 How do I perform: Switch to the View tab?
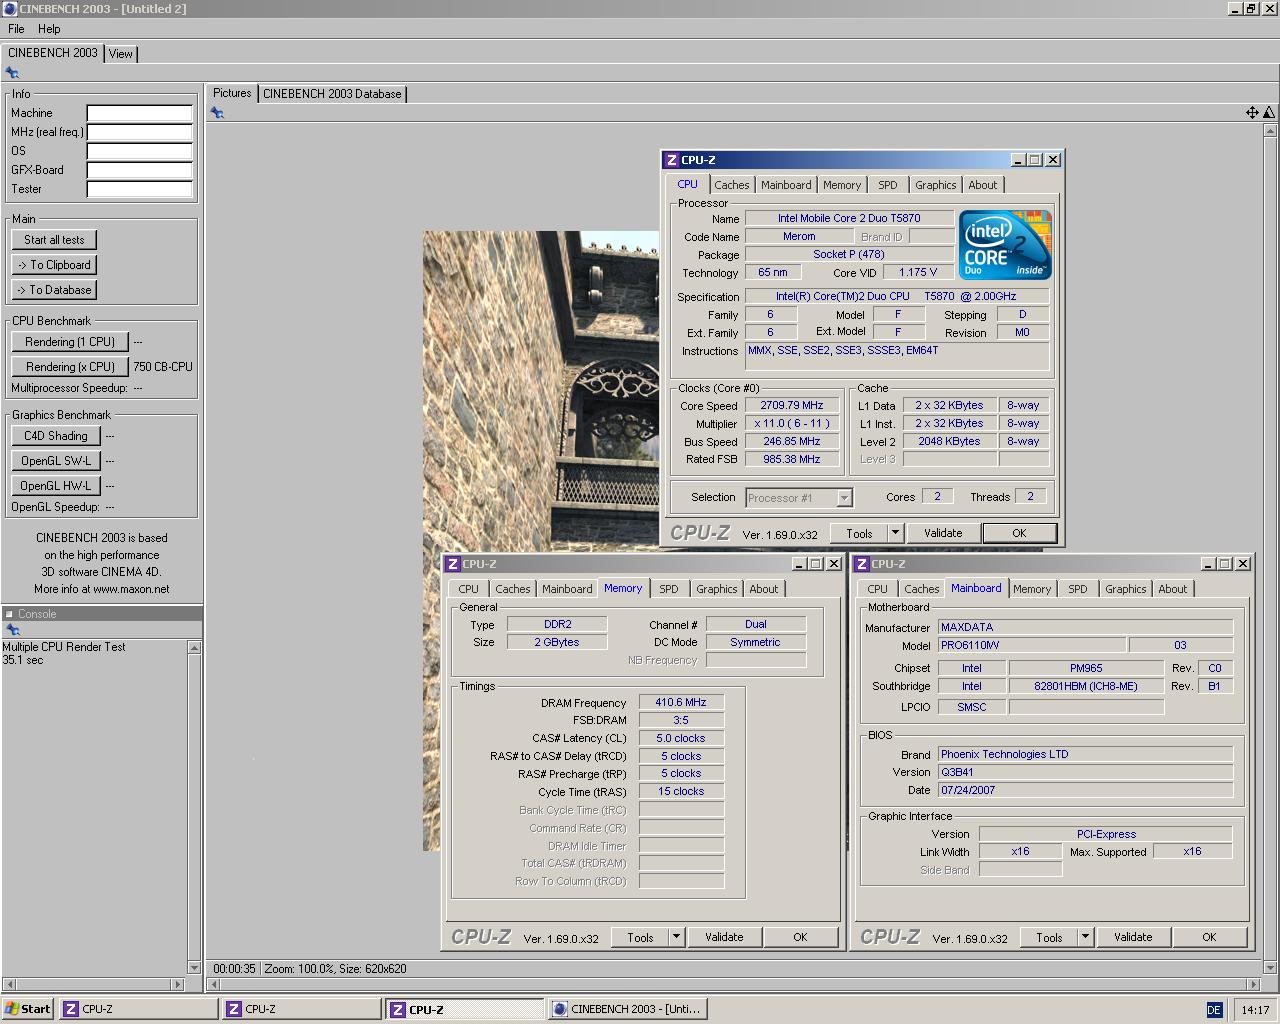[x=121, y=54]
